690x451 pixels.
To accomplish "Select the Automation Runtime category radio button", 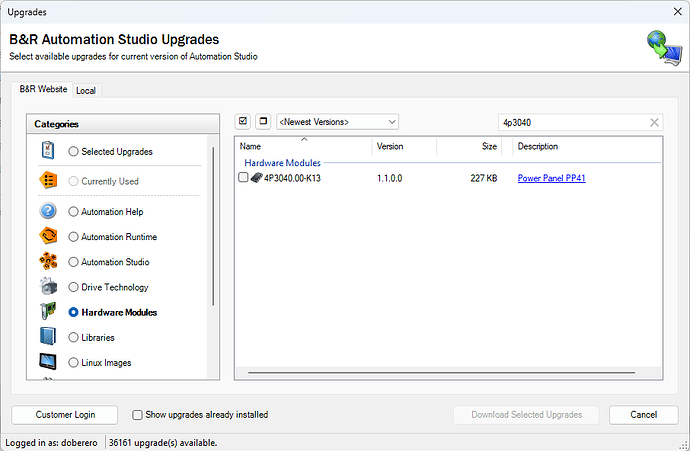I will (x=73, y=237).
